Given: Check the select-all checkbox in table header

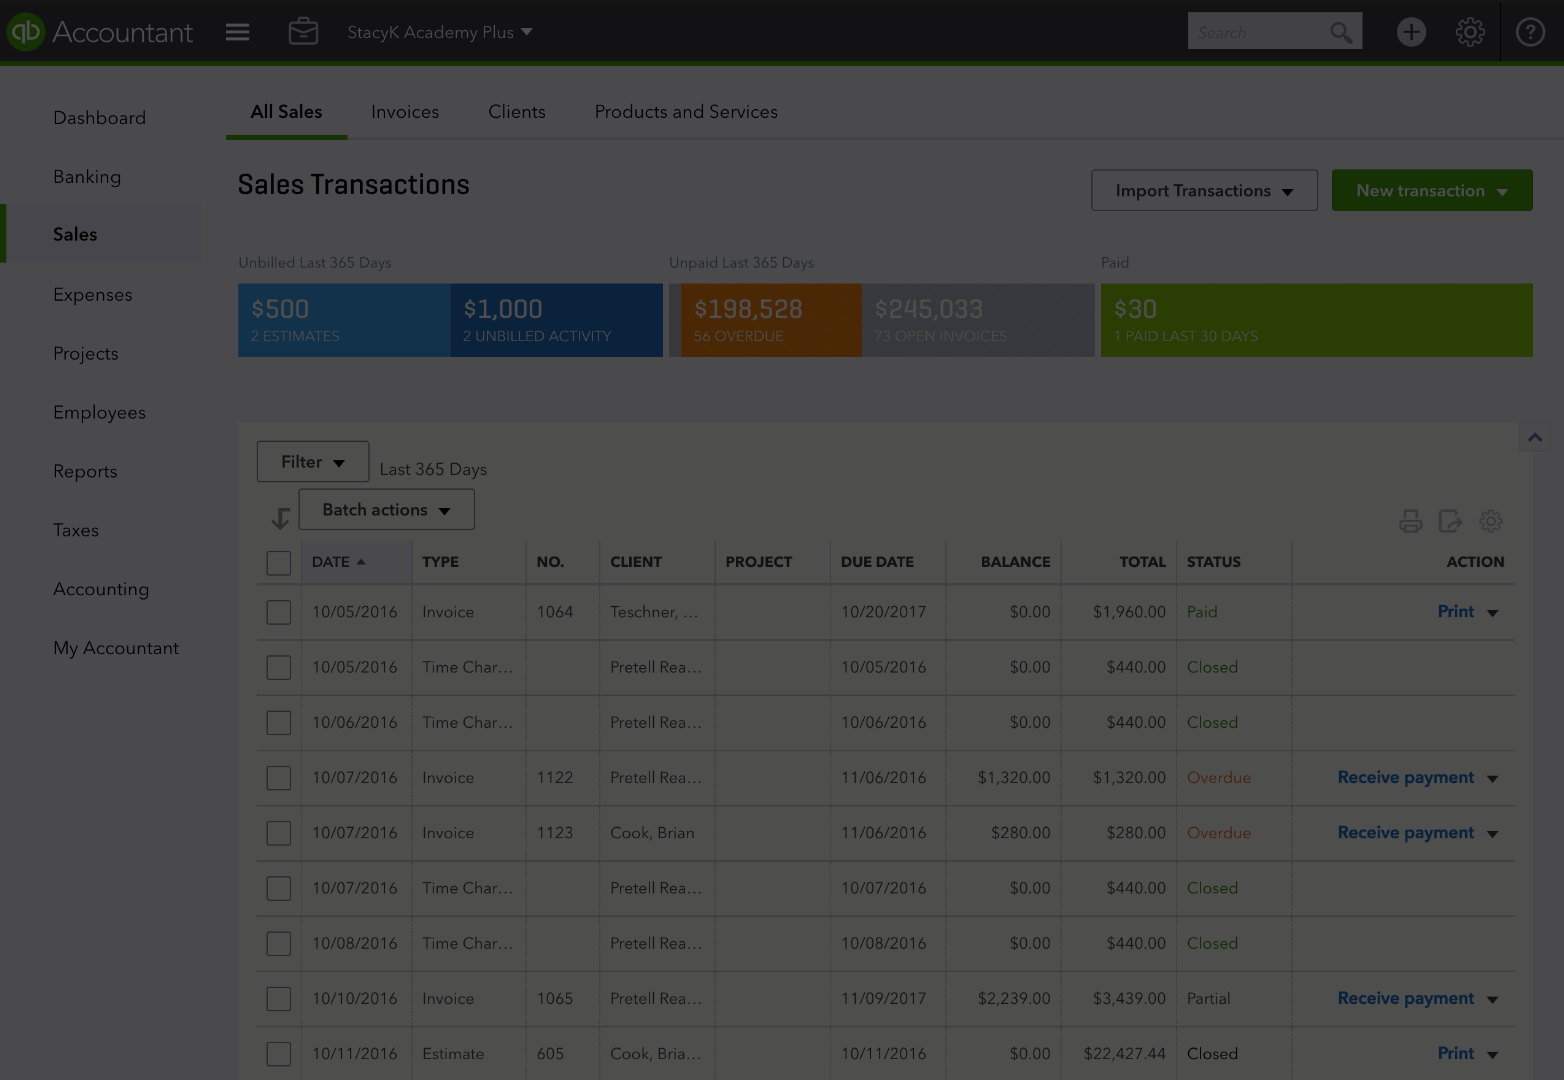Looking at the screenshot, I should coord(279,563).
